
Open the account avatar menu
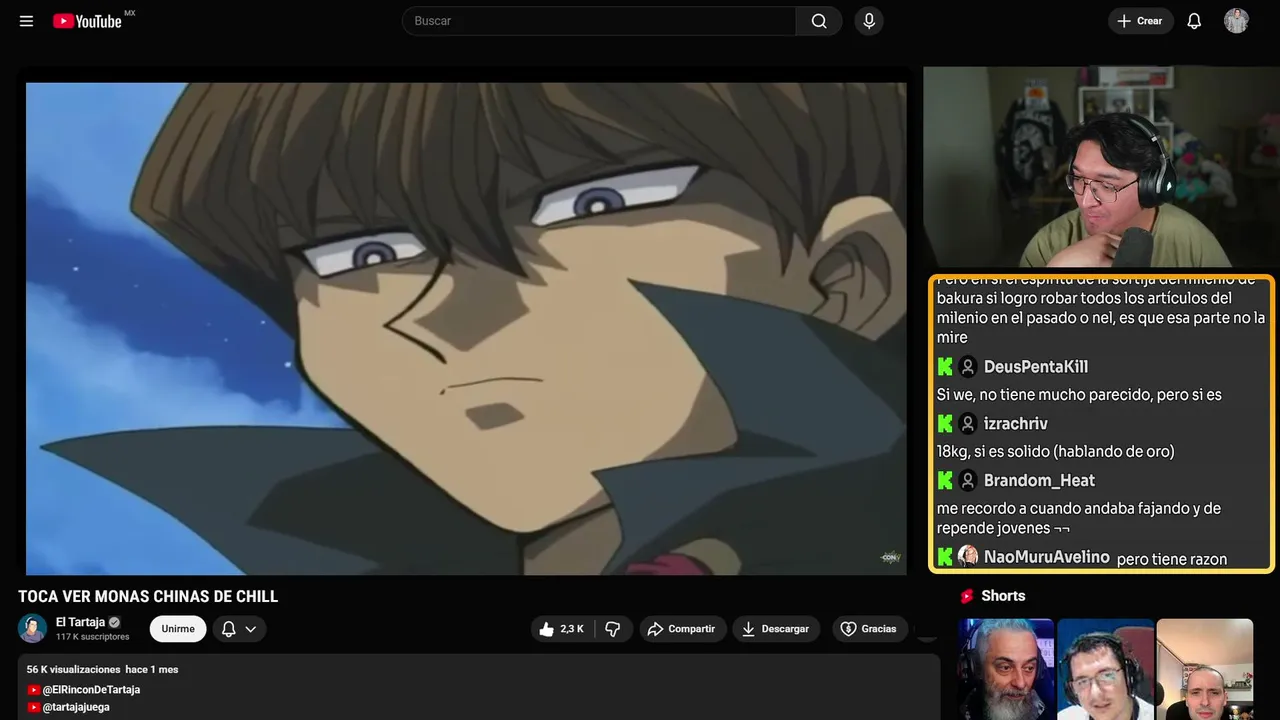click(x=1237, y=21)
